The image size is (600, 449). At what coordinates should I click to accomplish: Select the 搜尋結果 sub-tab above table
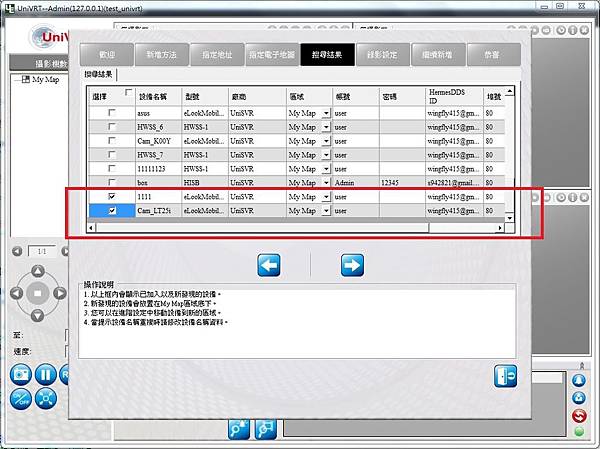point(99,74)
